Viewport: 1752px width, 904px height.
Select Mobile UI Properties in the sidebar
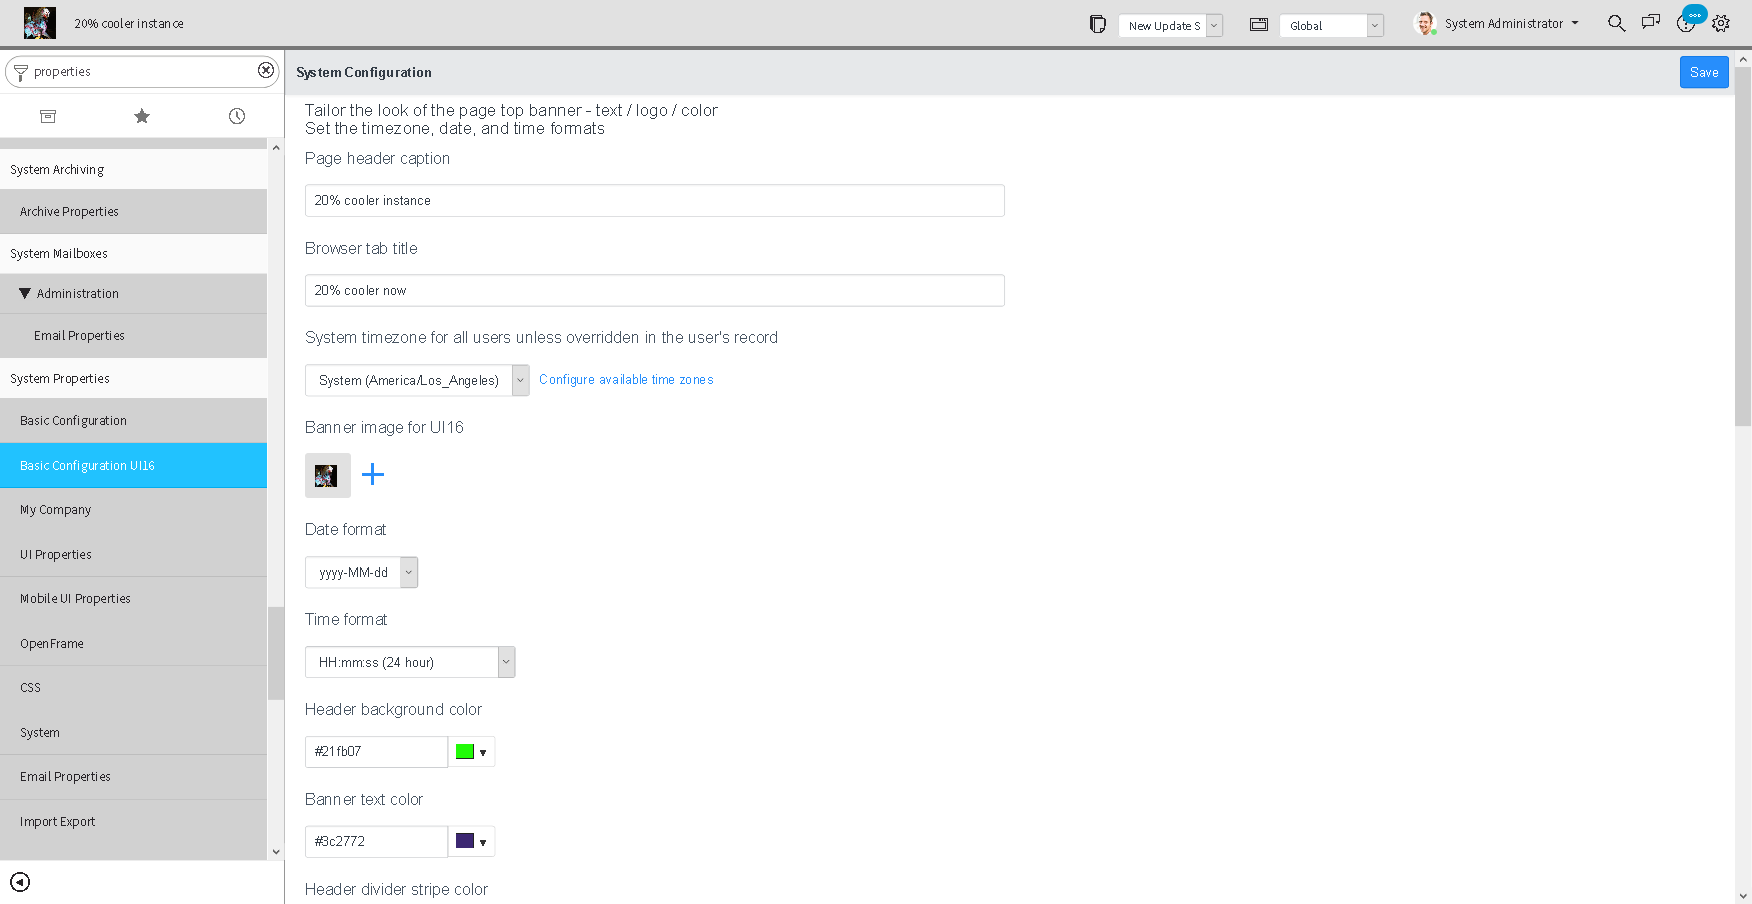[x=75, y=598]
